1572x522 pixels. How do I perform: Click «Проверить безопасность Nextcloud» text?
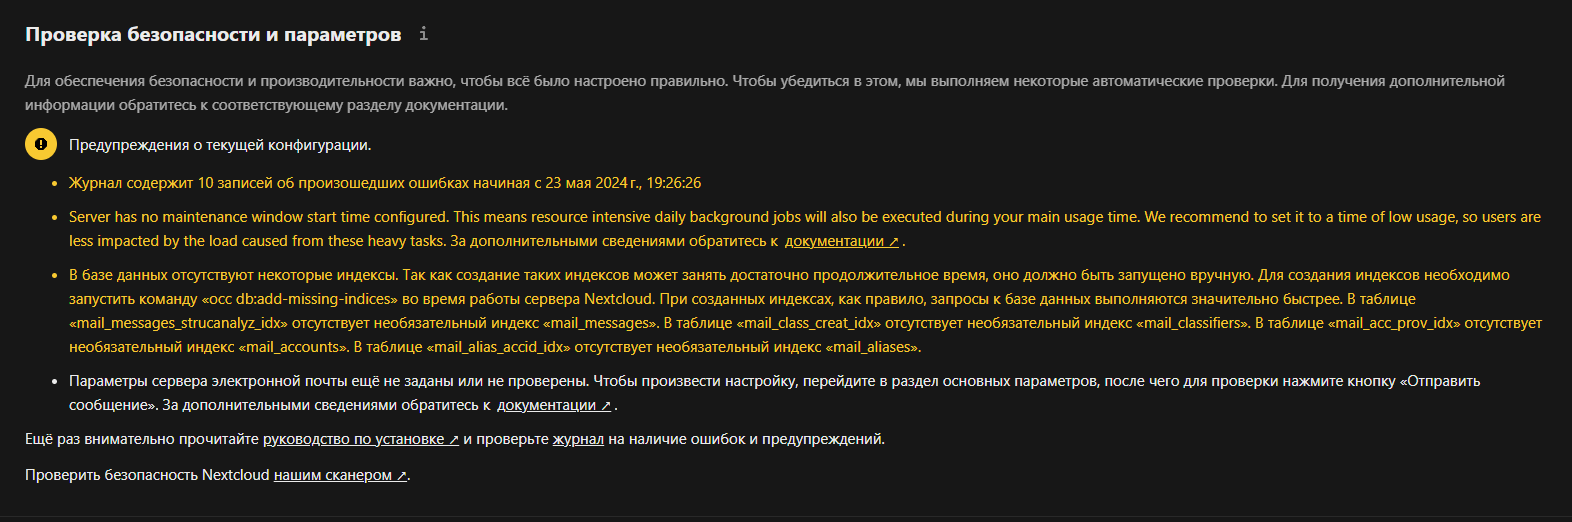[147, 475]
